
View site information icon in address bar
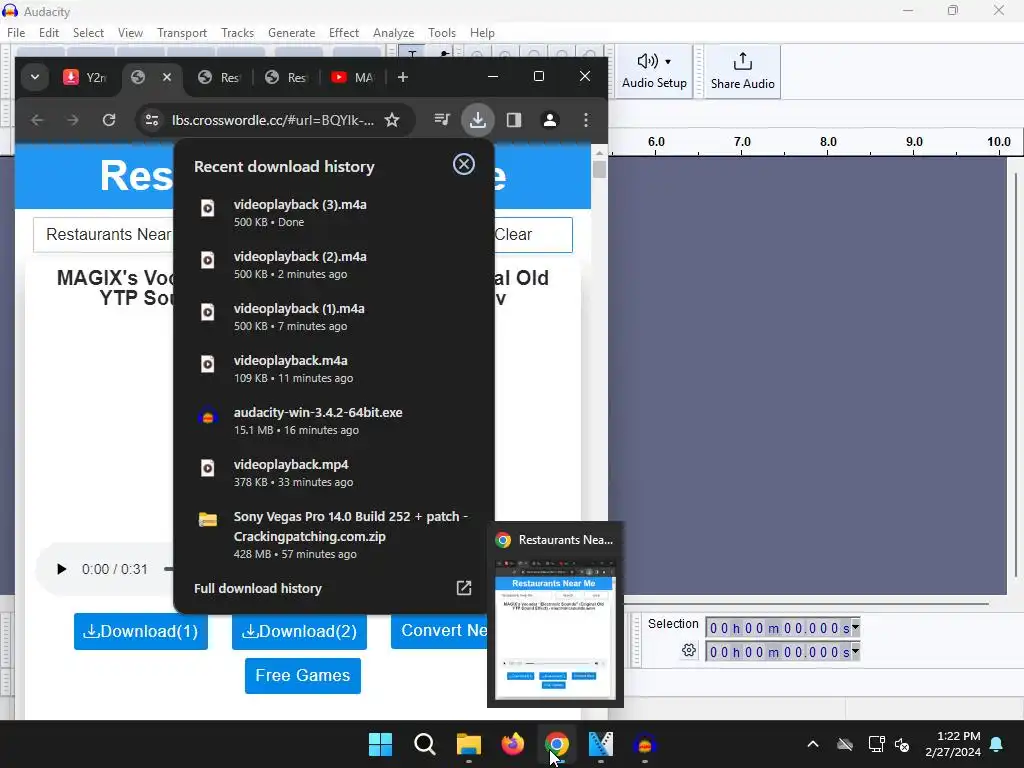(x=152, y=120)
